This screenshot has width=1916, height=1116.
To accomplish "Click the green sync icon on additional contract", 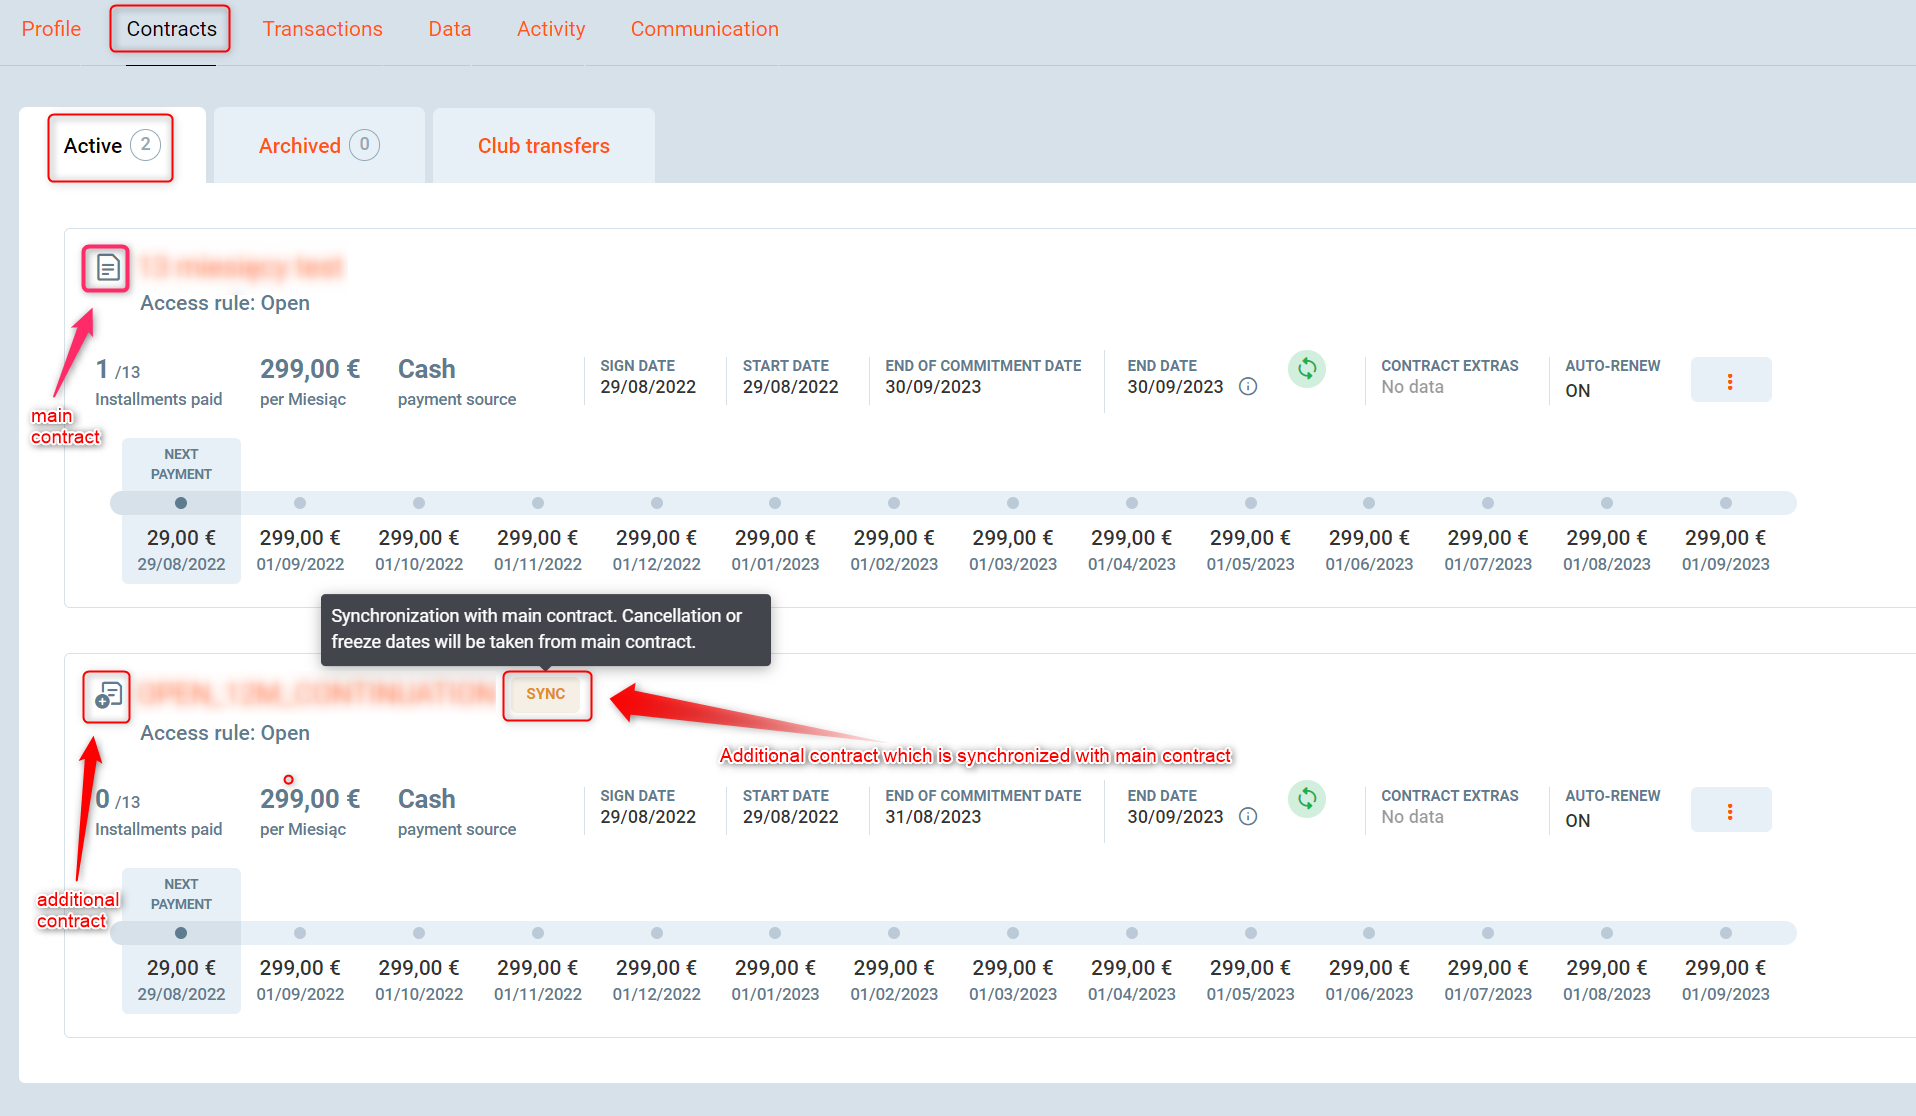I will tap(1306, 799).
